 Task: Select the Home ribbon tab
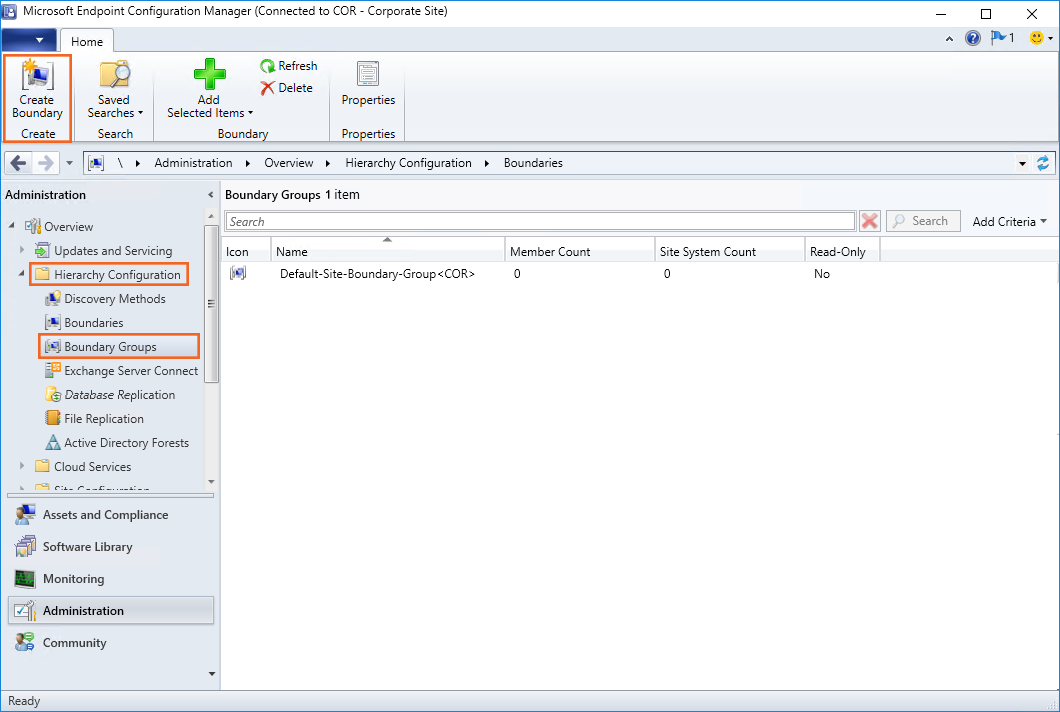pos(87,41)
